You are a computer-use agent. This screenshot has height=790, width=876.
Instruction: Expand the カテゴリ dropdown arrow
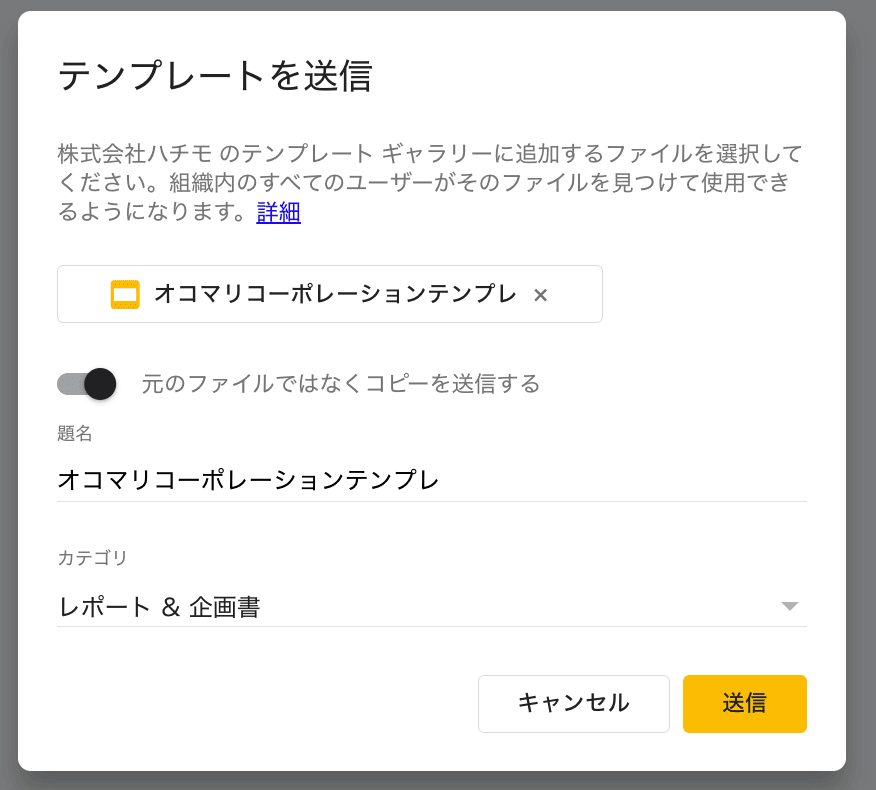pos(789,606)
